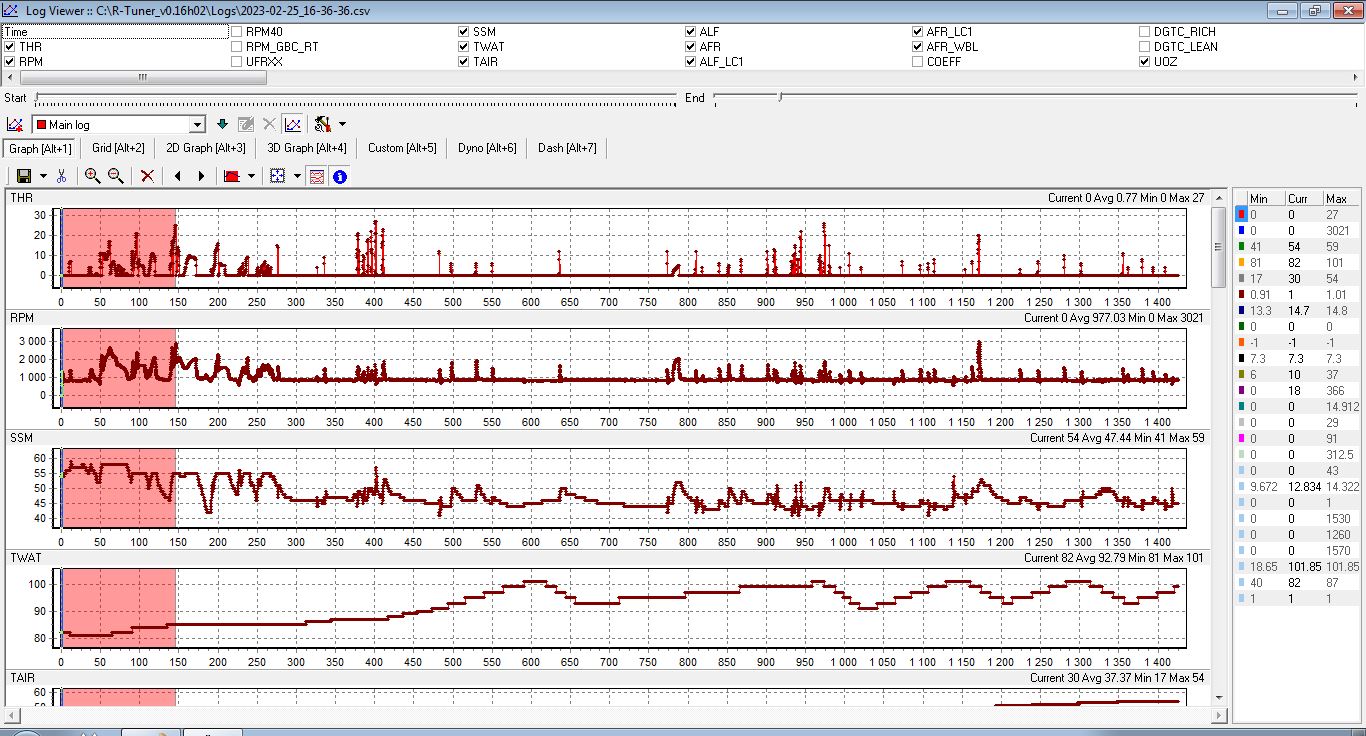Click the dotted-square fit view icon
The width and height of the screenshot is (1366, 736).
coord(278,176)
